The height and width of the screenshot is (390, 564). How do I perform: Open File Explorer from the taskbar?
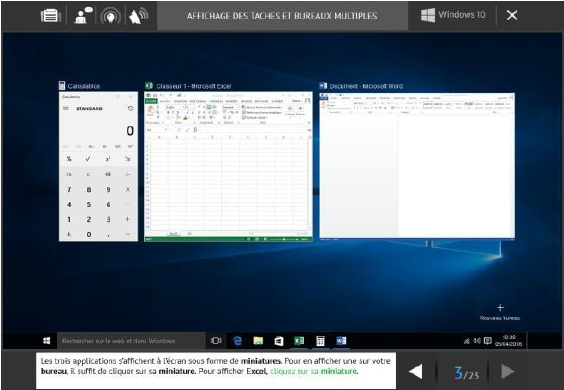(x=258, y=341)
